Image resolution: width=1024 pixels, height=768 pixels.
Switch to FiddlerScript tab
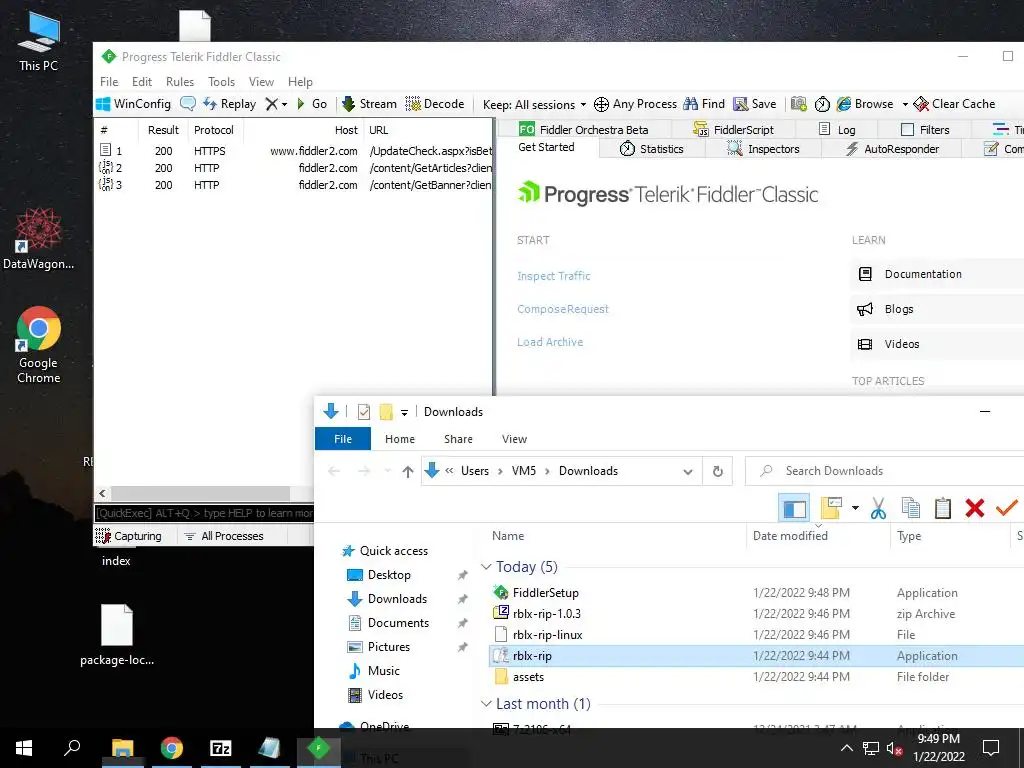pos(733,129)
